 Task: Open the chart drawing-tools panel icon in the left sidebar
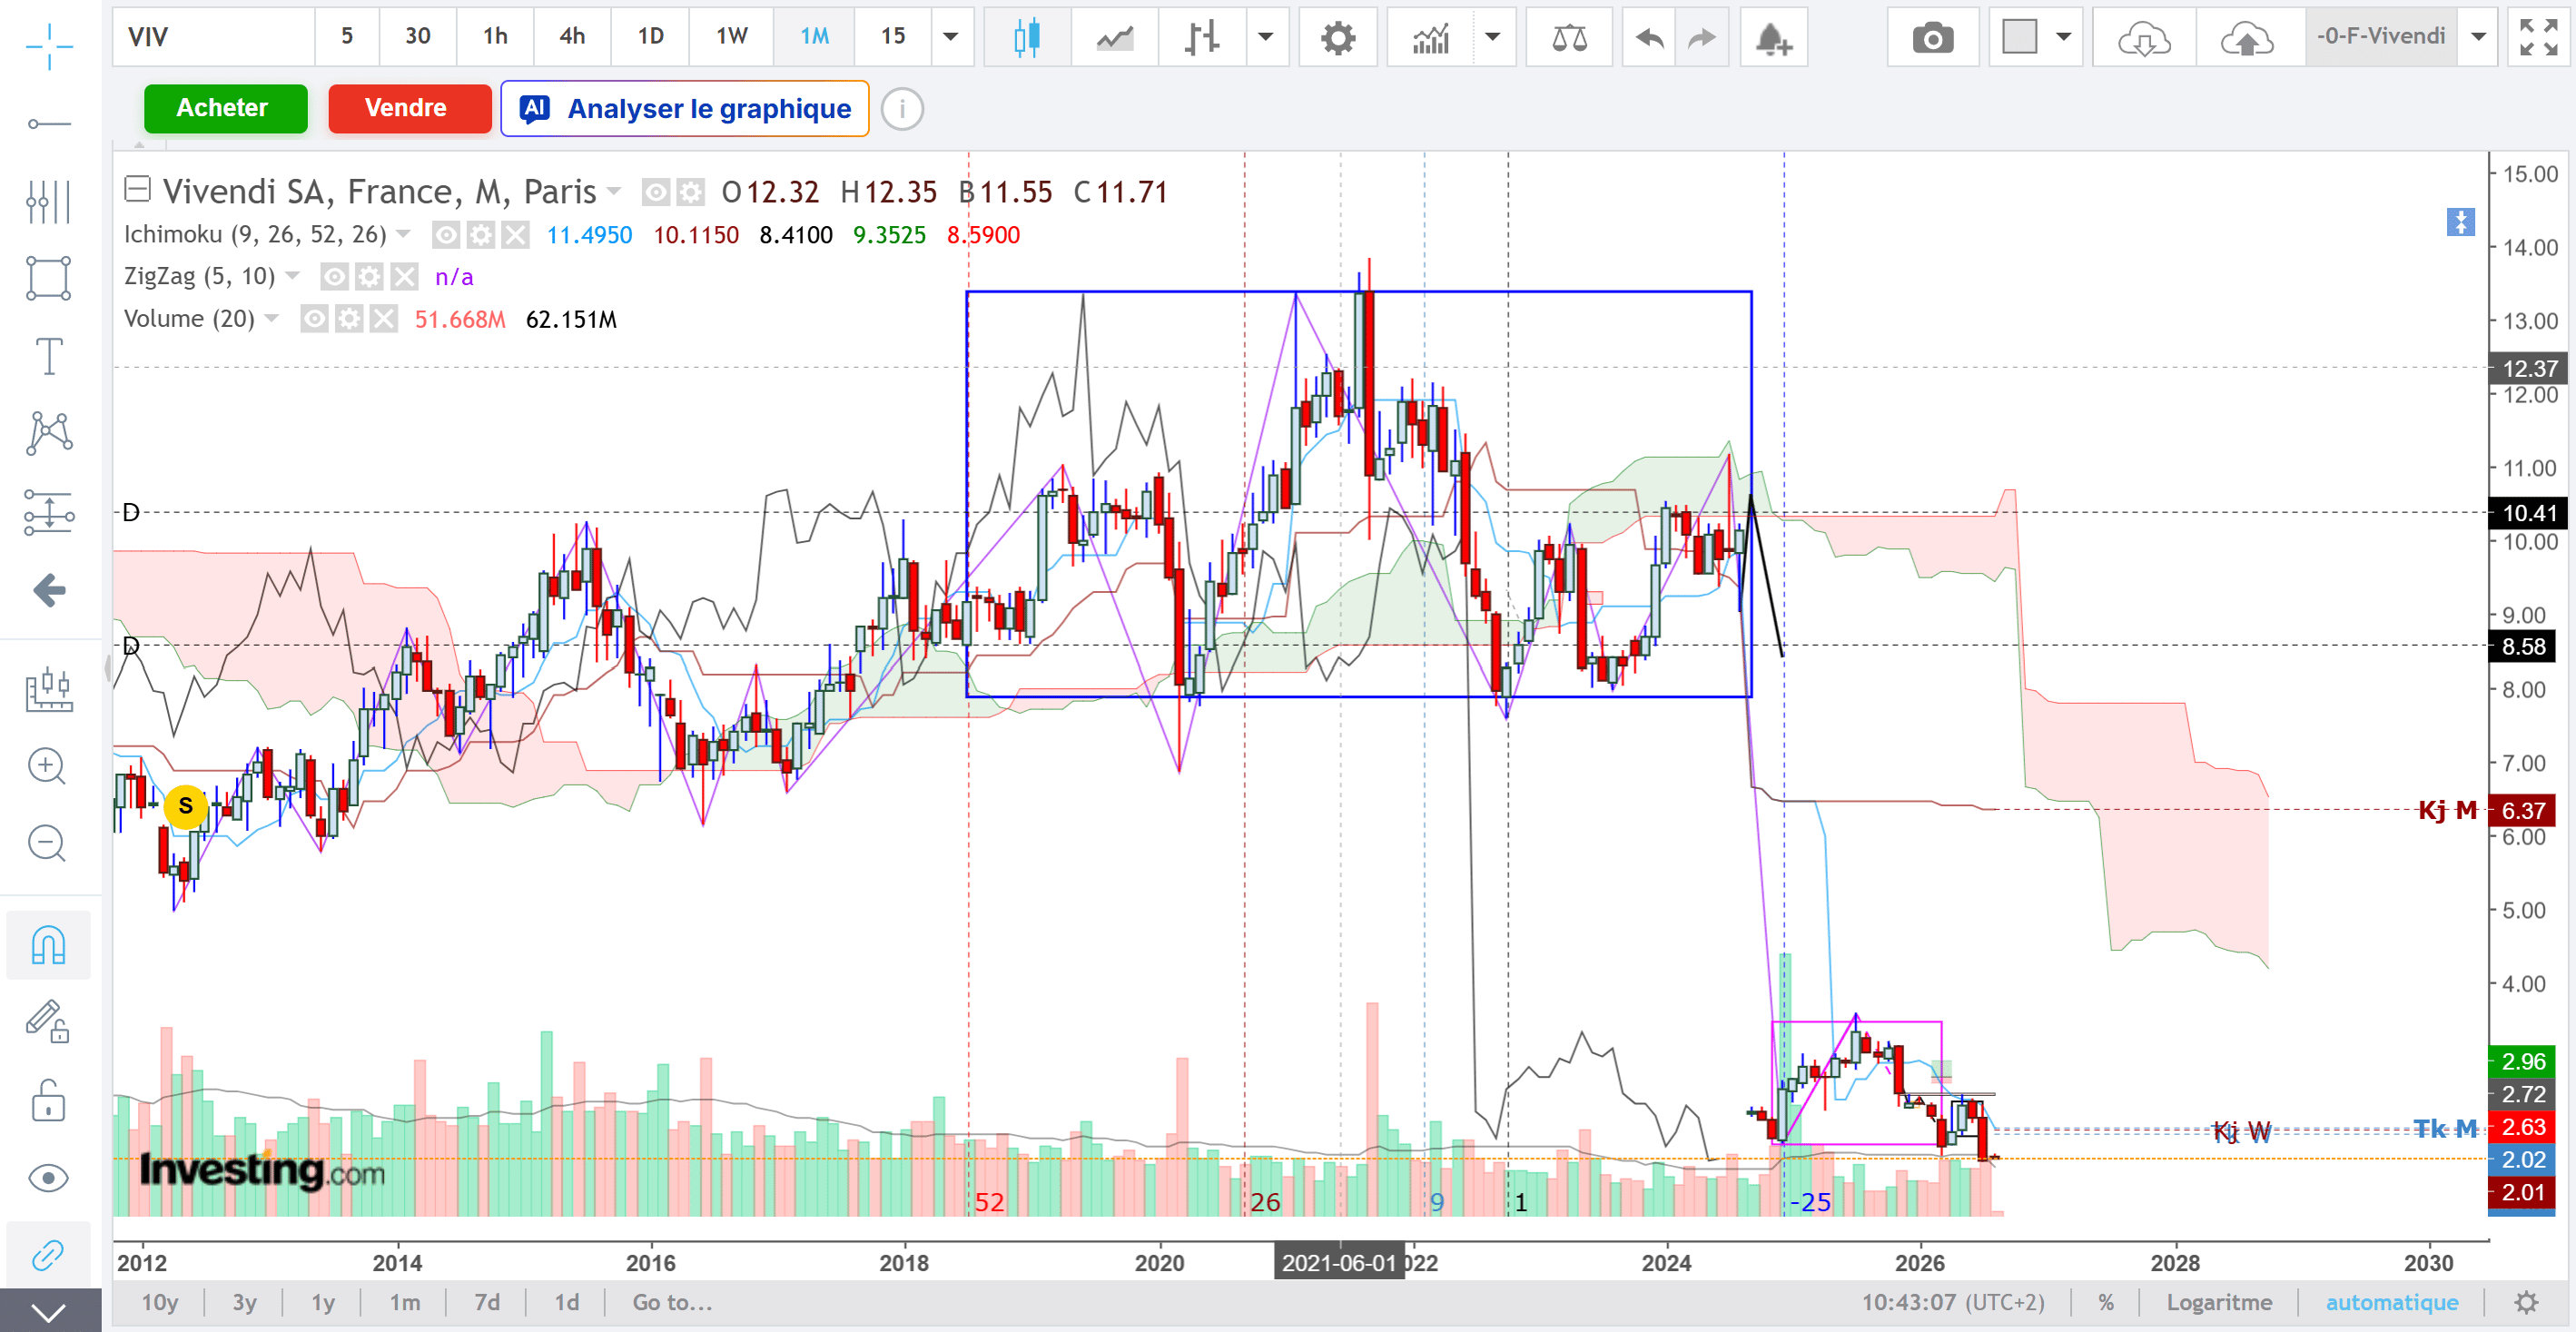point(49,690)
